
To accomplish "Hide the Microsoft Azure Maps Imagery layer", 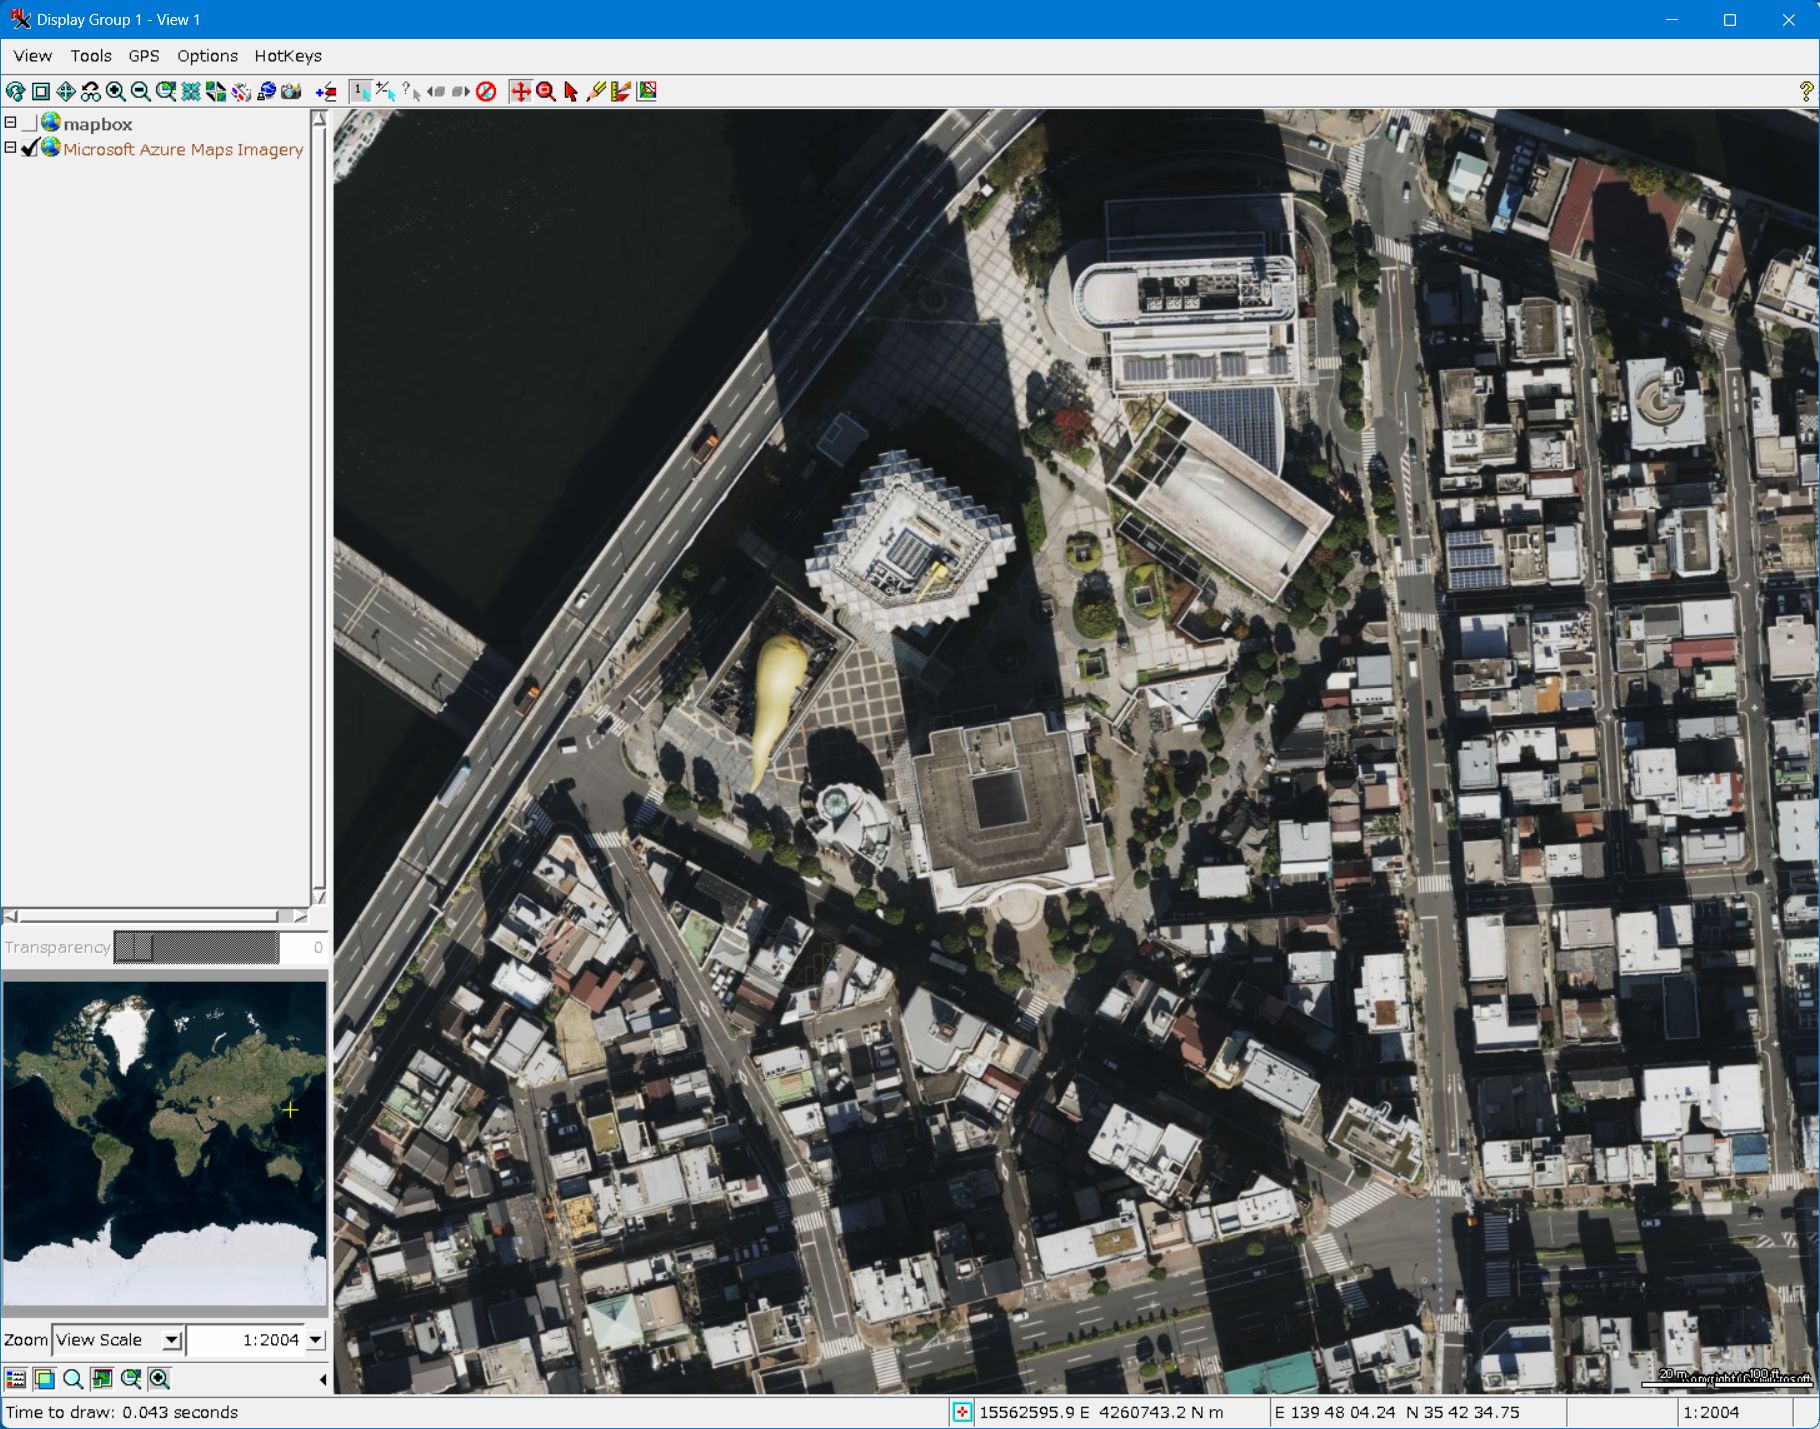I will tap(30, 148).
